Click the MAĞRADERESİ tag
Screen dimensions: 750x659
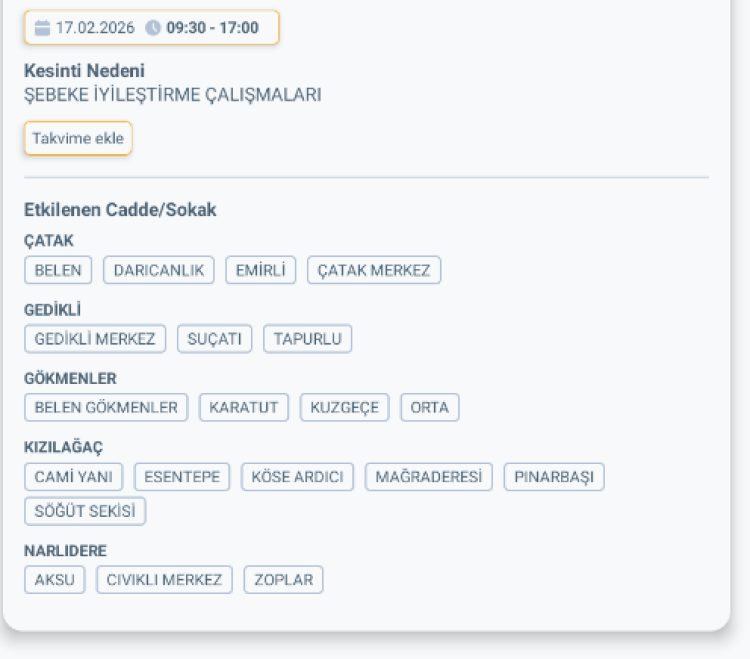pyautogui.click(x=429, y=477)
